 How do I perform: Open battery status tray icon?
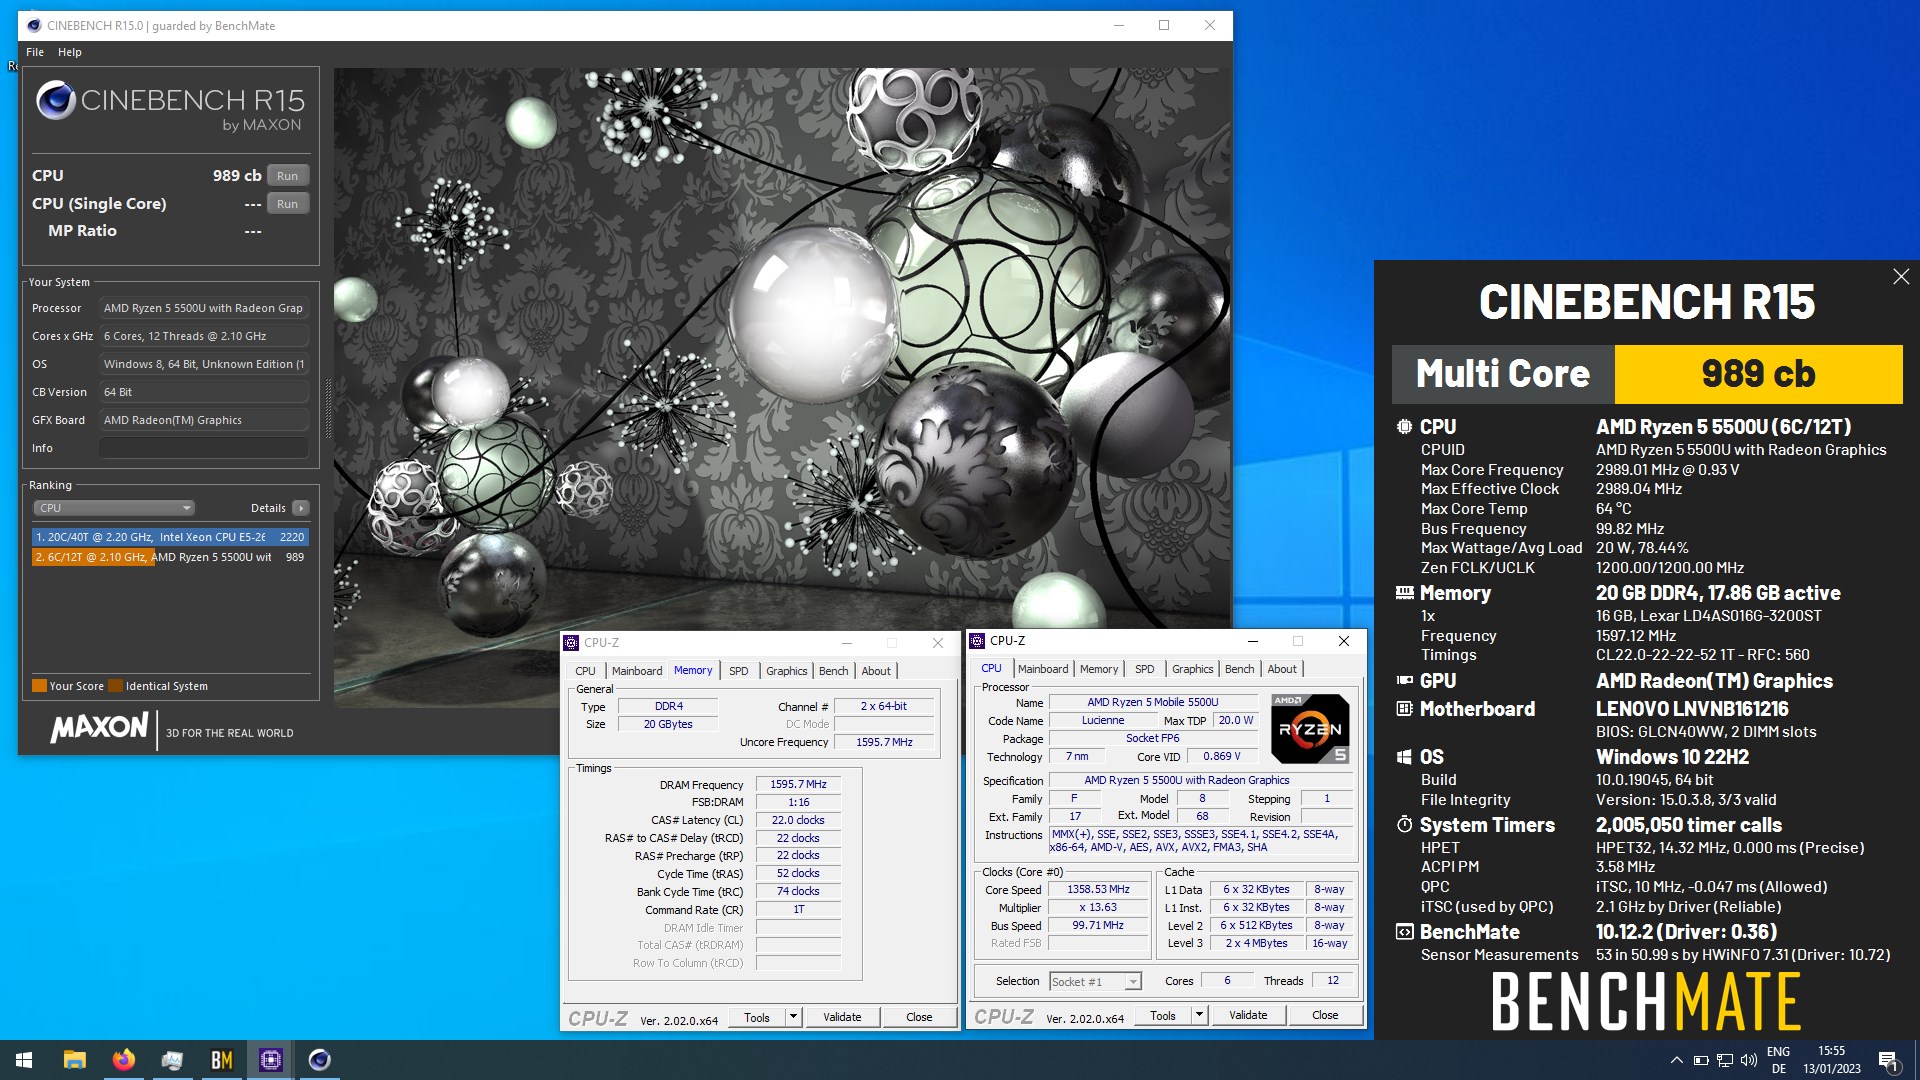coord(1700,1060)
